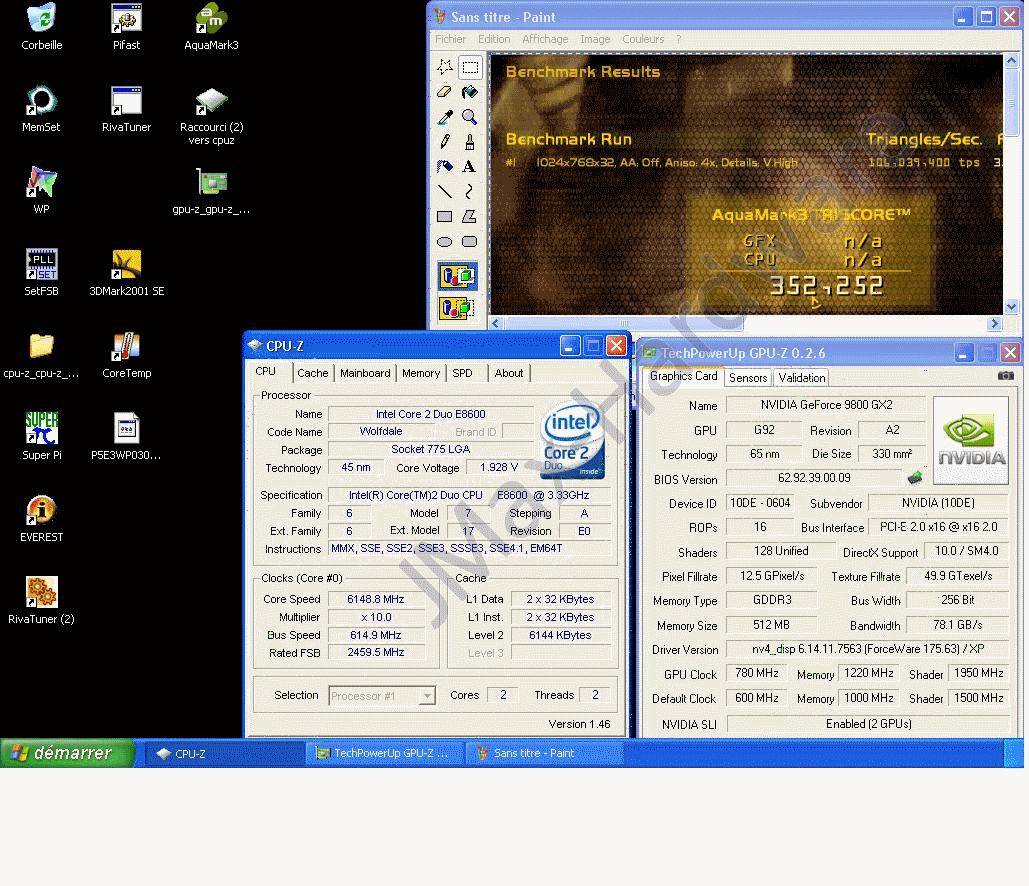Click the BIOS save chip icon in GPU-Z
Screen dimensions: 1029x886
click(x=915, y=478)
